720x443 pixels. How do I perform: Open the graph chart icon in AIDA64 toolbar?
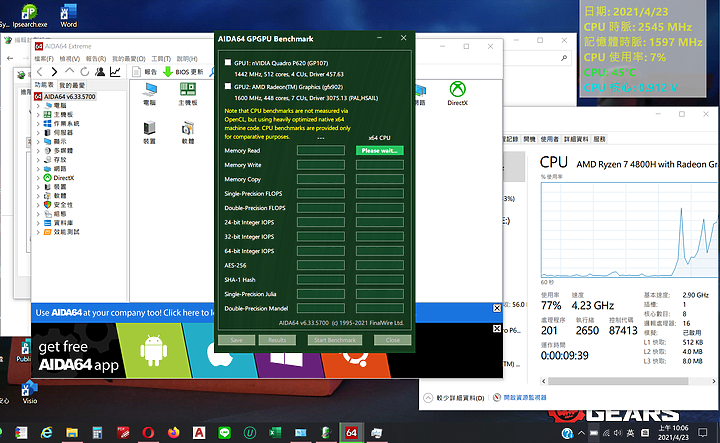pos(115,72)
